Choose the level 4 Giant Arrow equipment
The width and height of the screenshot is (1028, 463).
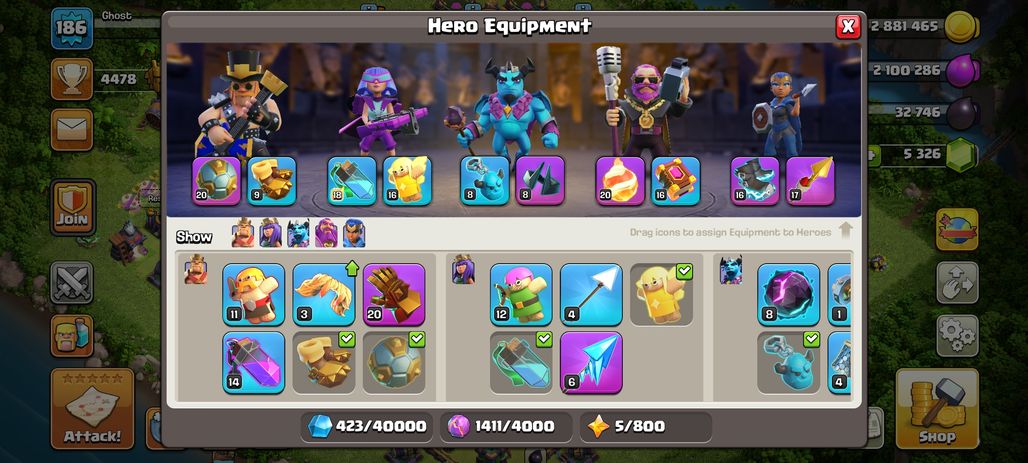click(x=591, y=294)
